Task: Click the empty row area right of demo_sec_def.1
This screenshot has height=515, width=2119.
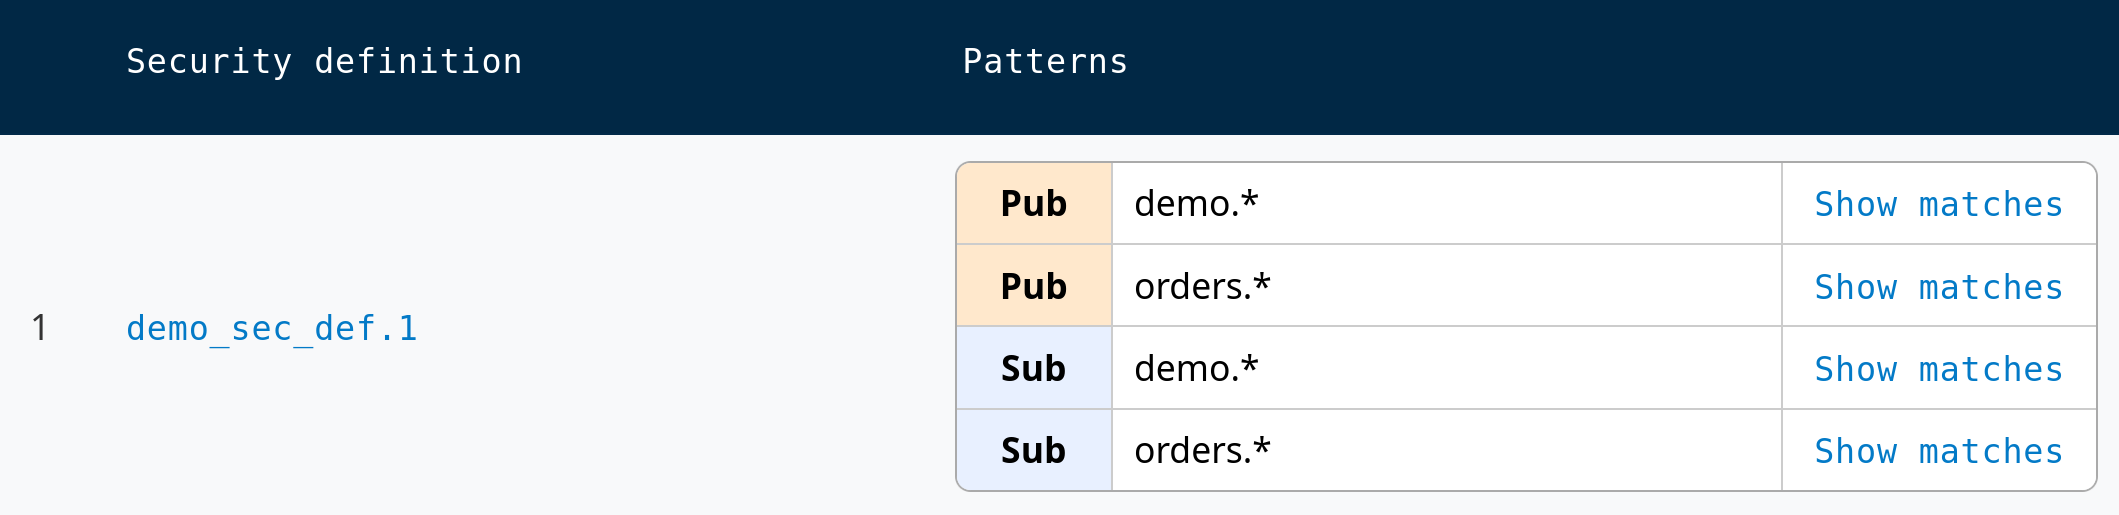Action: tap(680, 328)
